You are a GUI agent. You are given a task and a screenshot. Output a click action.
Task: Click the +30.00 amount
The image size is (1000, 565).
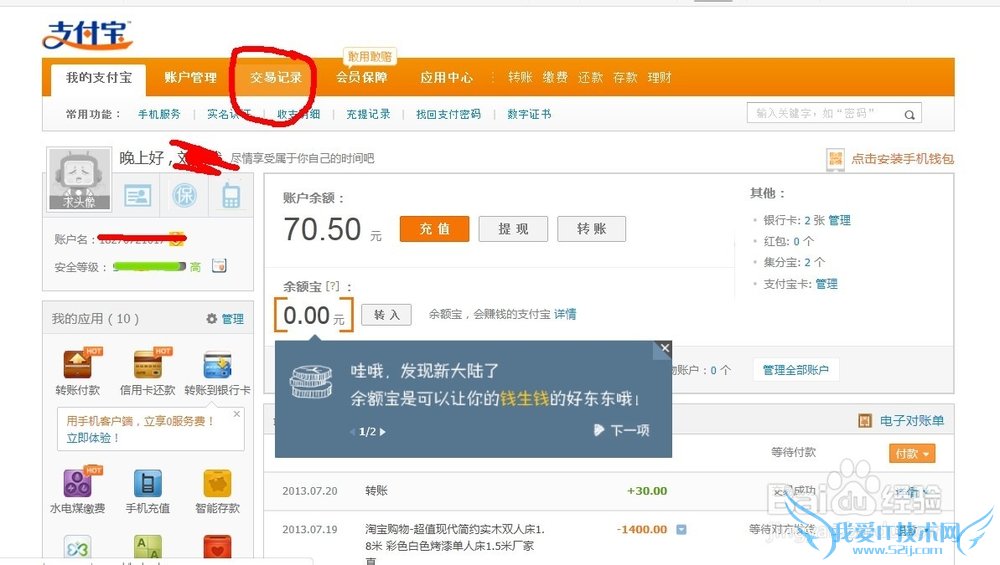[x=647, y=491]
